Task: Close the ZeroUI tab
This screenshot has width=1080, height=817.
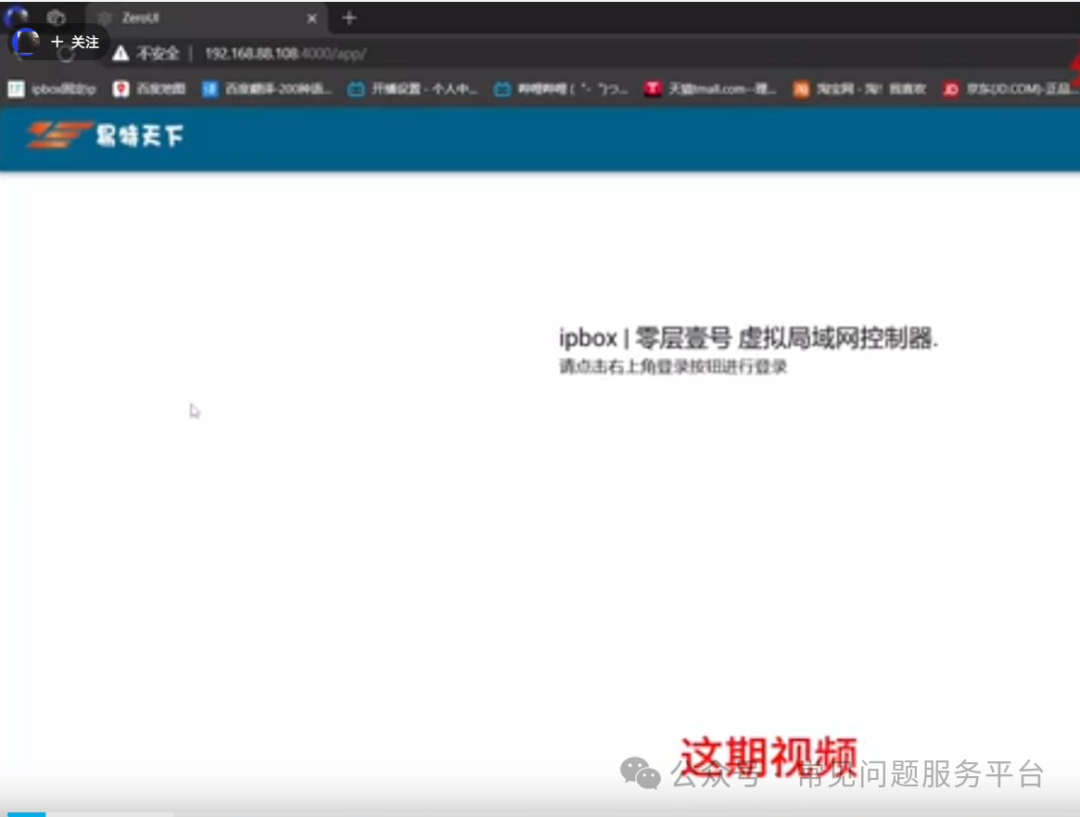Action: [312, 19]
